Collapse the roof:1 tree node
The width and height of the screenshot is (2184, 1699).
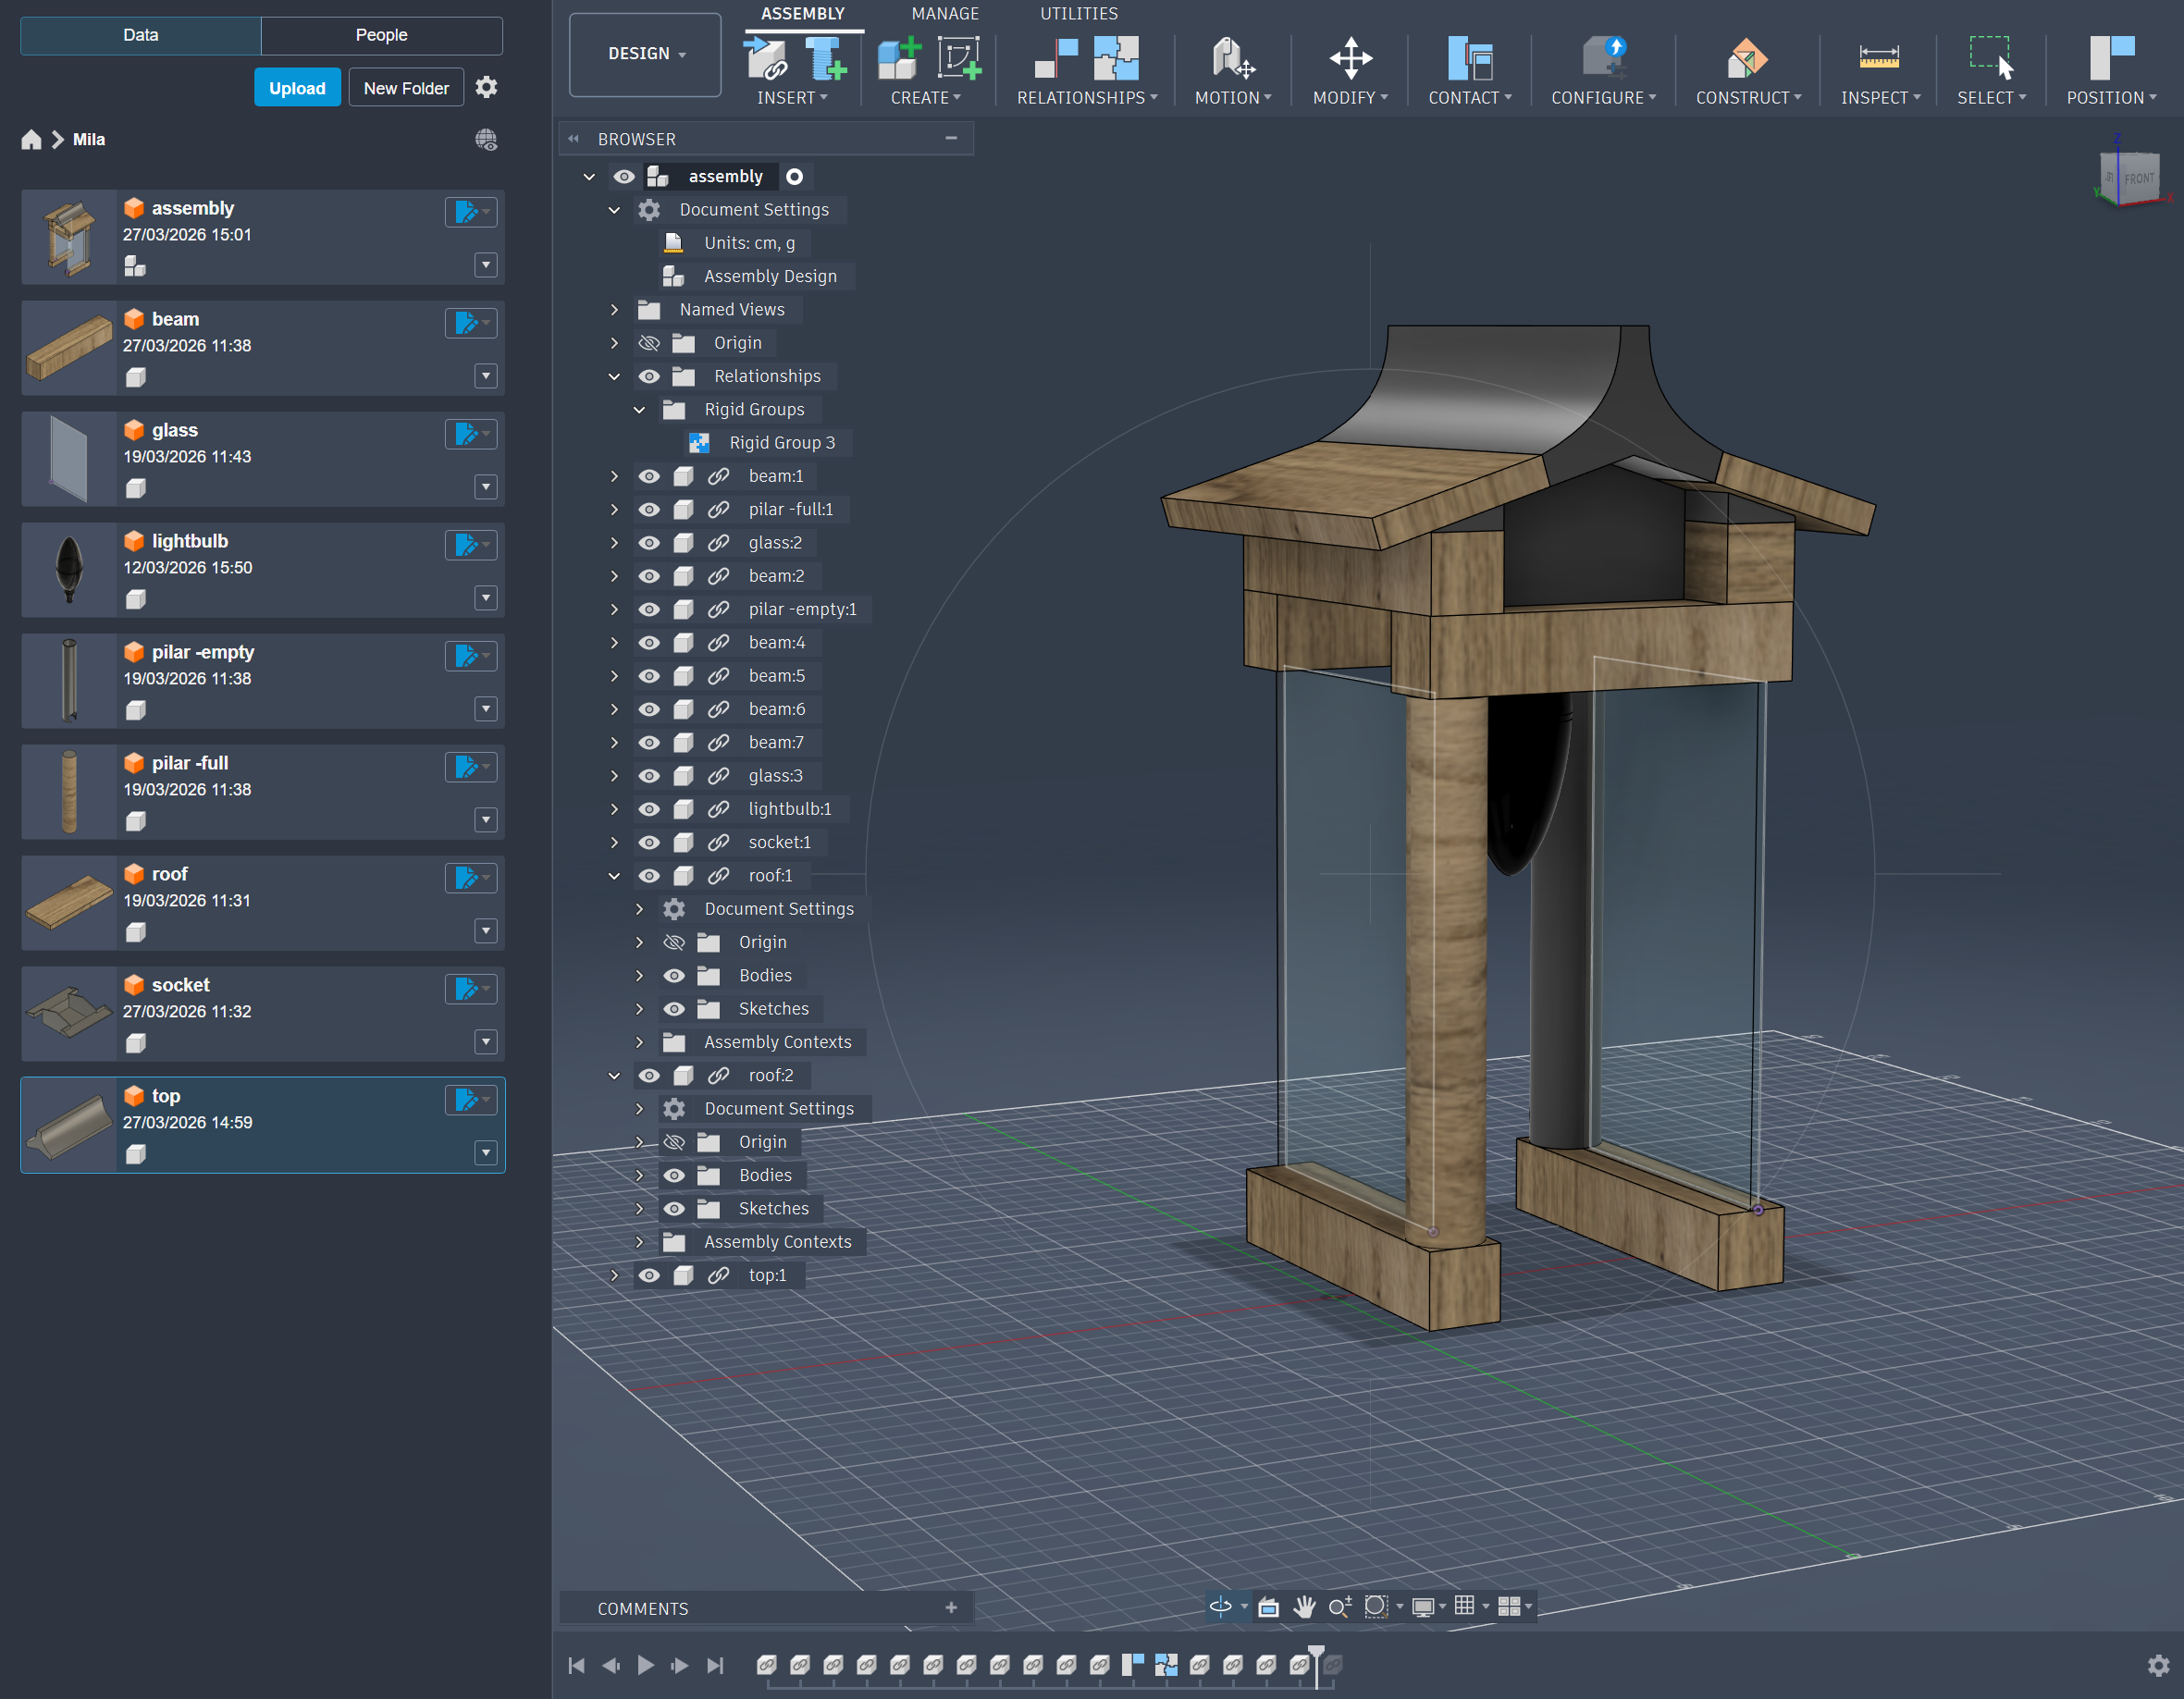[614, 876]
